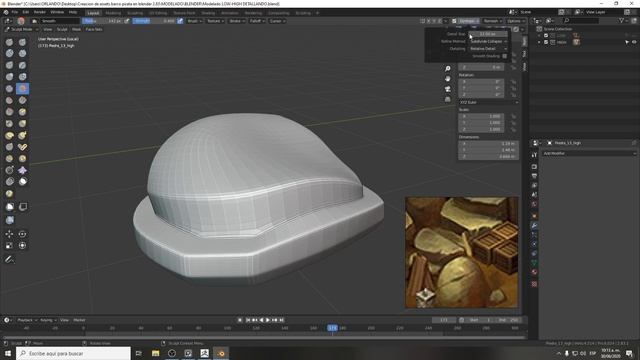The image size is (640, 360).
Task: Open the Texture dropdown
Action: coord(215,21)
